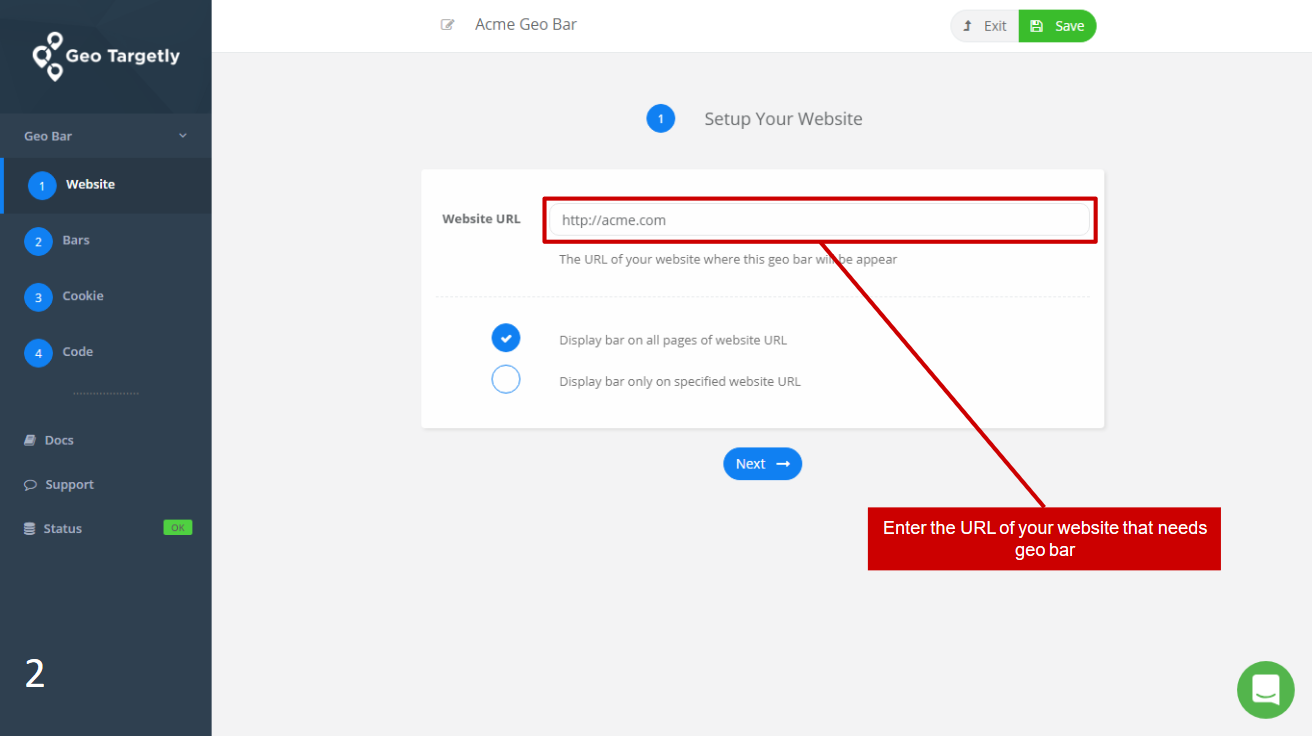Check system Status from the sidebar
Image resolution: width=1312 pixels, height=736 pixels.
60,528
